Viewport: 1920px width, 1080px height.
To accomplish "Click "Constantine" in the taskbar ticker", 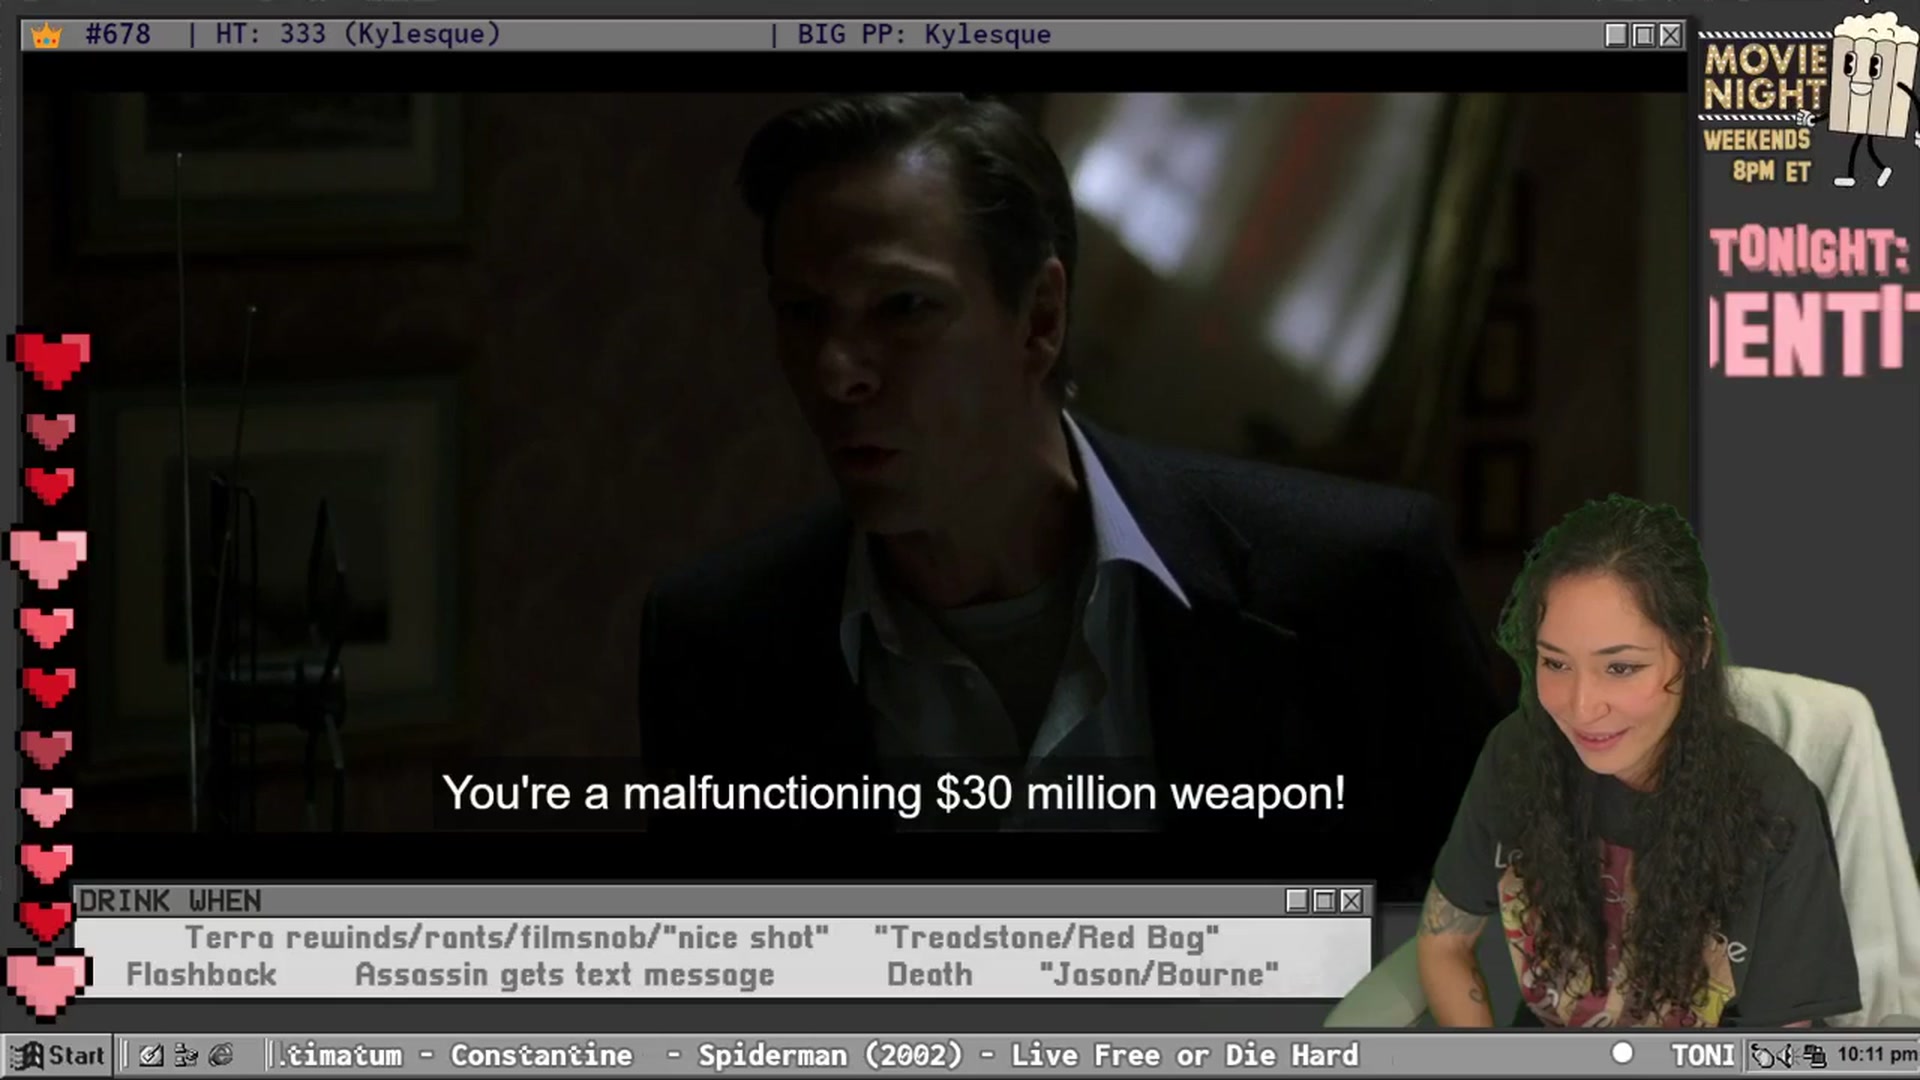I will [541, 1055].
